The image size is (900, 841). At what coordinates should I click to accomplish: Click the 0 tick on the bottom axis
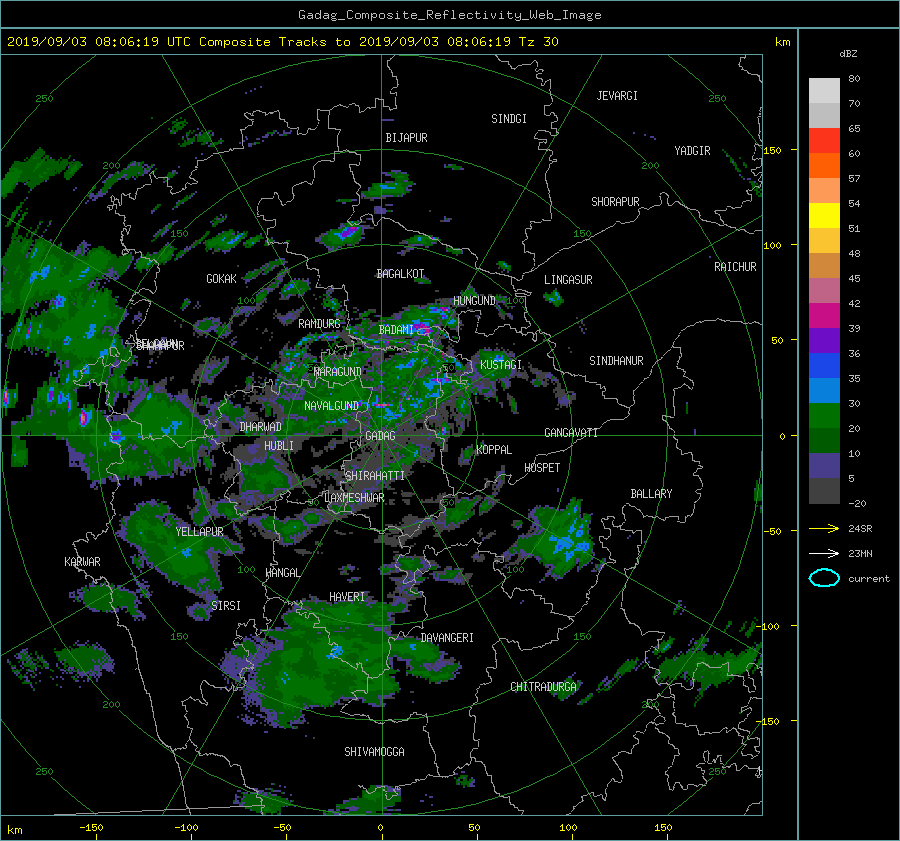pyautogui.click(x=380, y=828)
